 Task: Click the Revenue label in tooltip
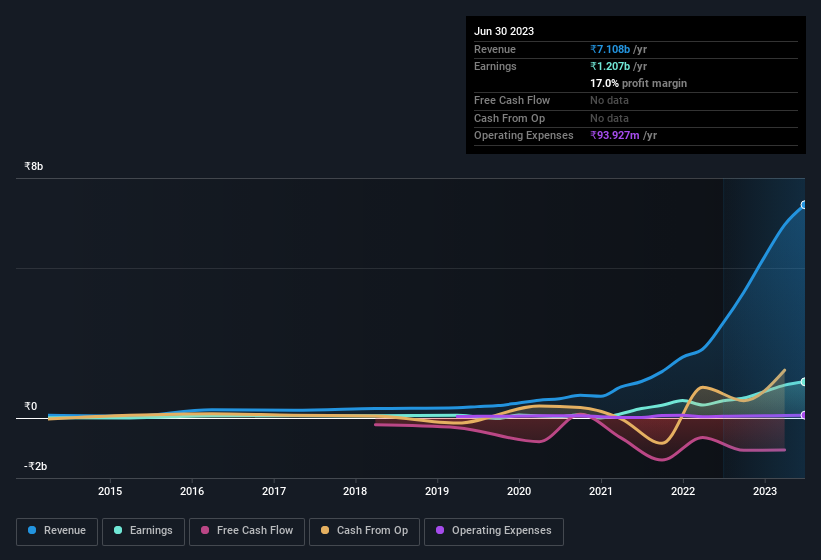point(495,49)
